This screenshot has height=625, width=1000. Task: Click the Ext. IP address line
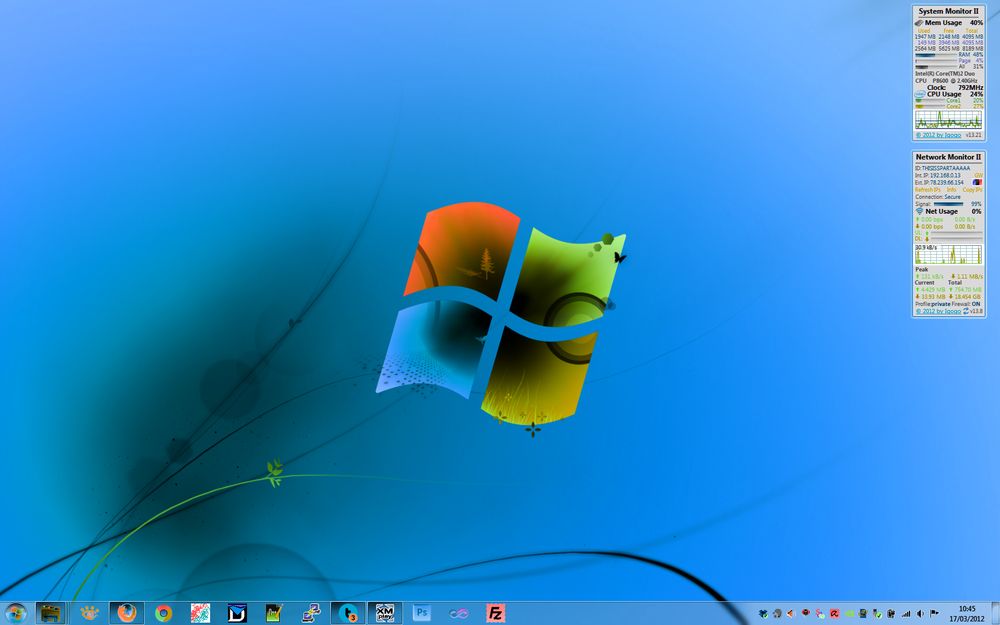click(x=938, y=182)
